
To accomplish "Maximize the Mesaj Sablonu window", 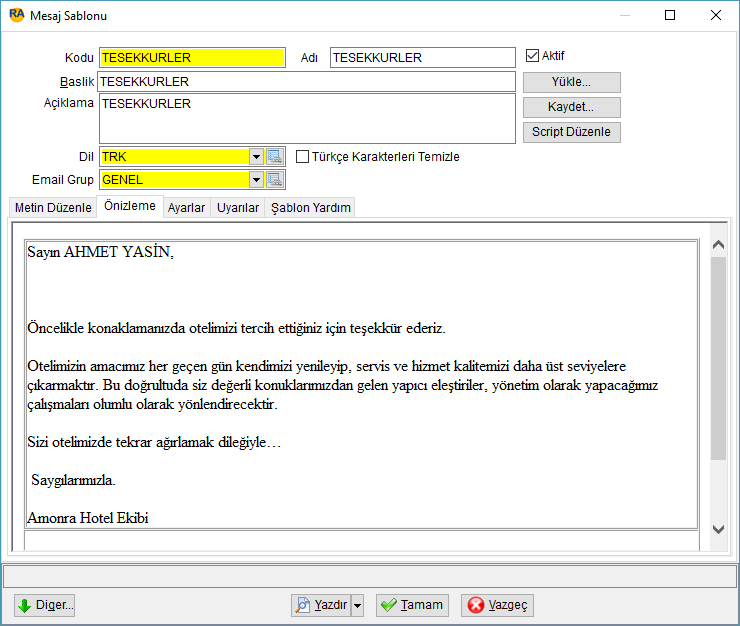I will pos(670,15).
